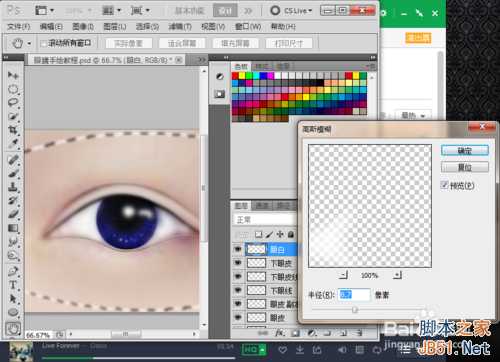Open the 编辑(E) menu

pyautogui.click(x=51, y=26)
